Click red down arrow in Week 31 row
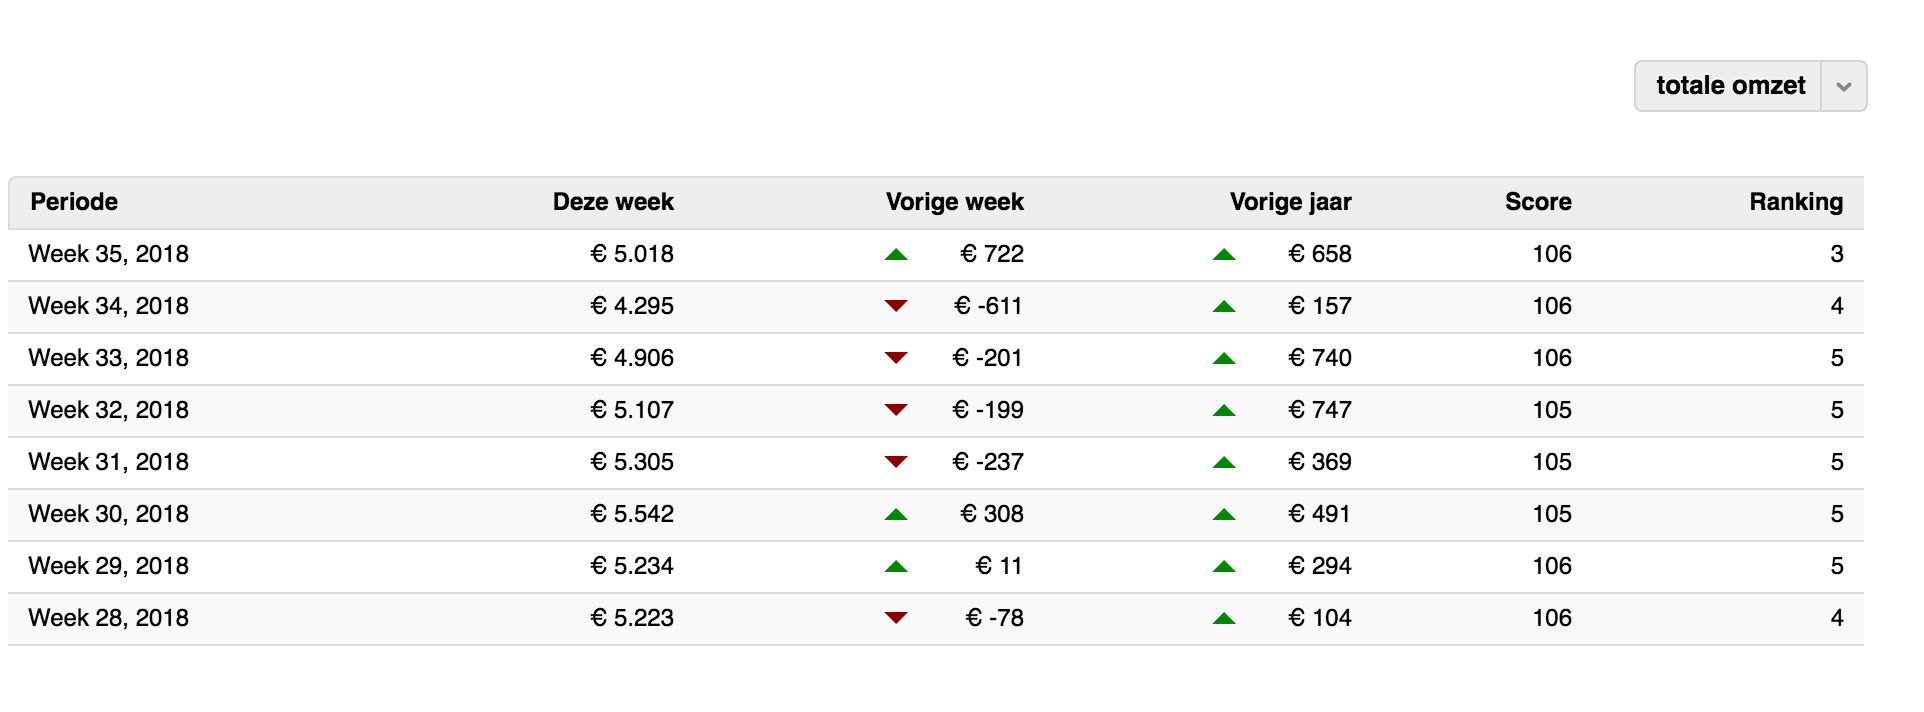1924x712 pixels. pos(896,462)
